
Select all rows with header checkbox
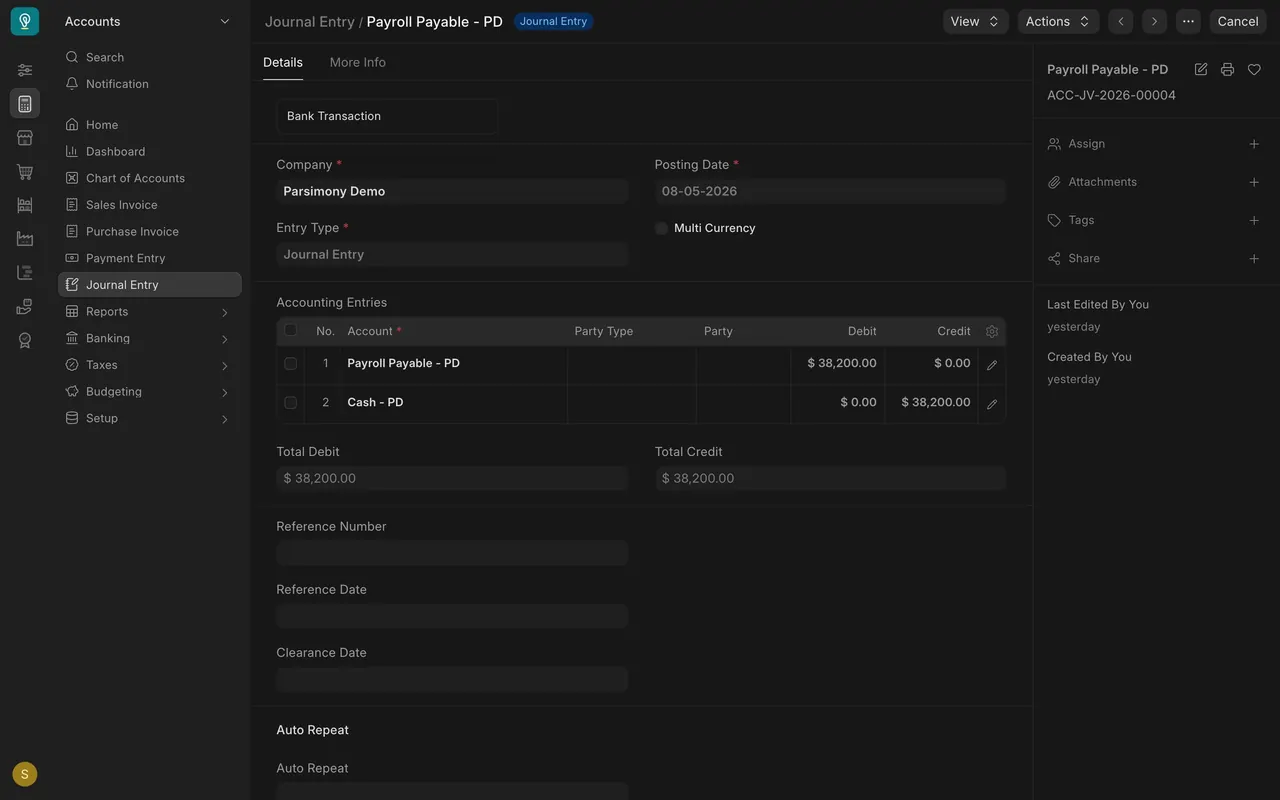pyautogui.click(x=290, y=330)
